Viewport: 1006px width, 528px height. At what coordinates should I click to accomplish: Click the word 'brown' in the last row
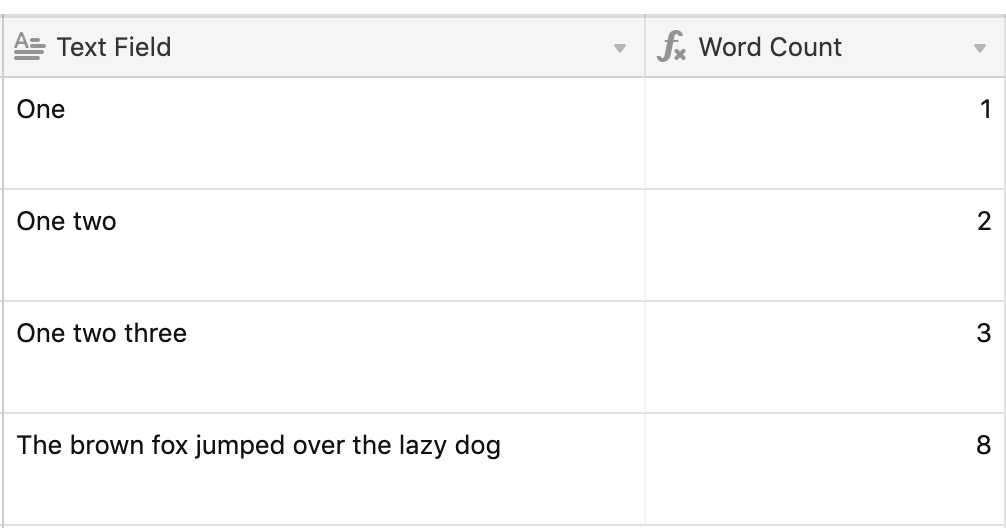(107, 445)
